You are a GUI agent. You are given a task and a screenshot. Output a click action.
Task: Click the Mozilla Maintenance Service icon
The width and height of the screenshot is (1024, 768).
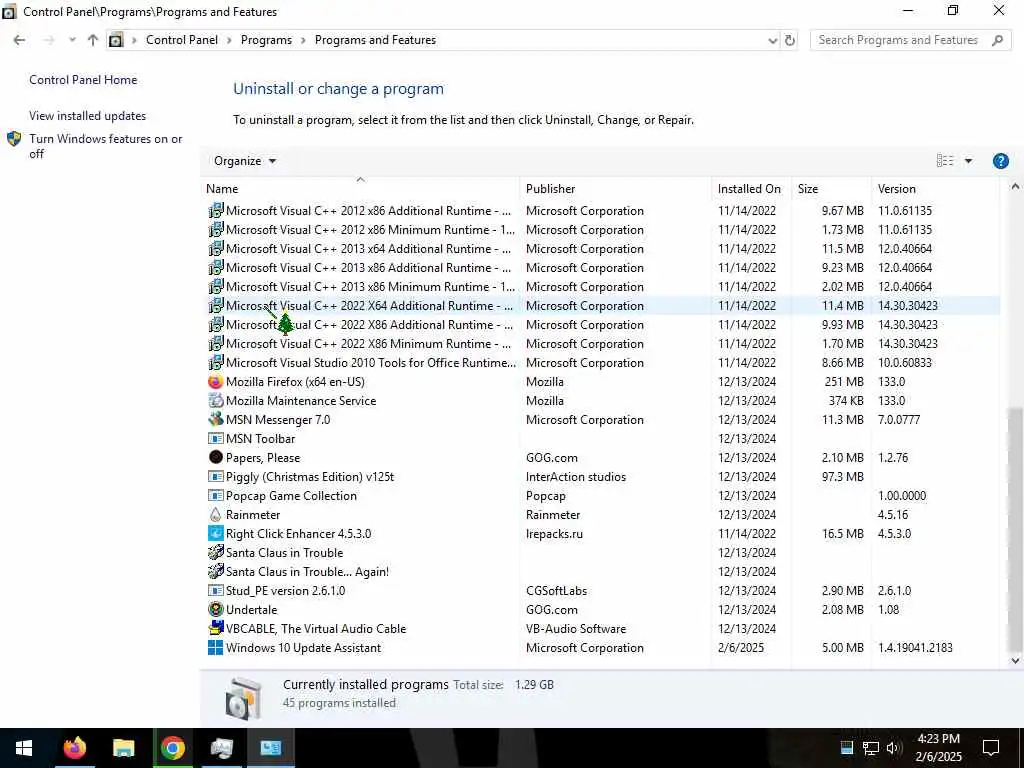(215, 401)
